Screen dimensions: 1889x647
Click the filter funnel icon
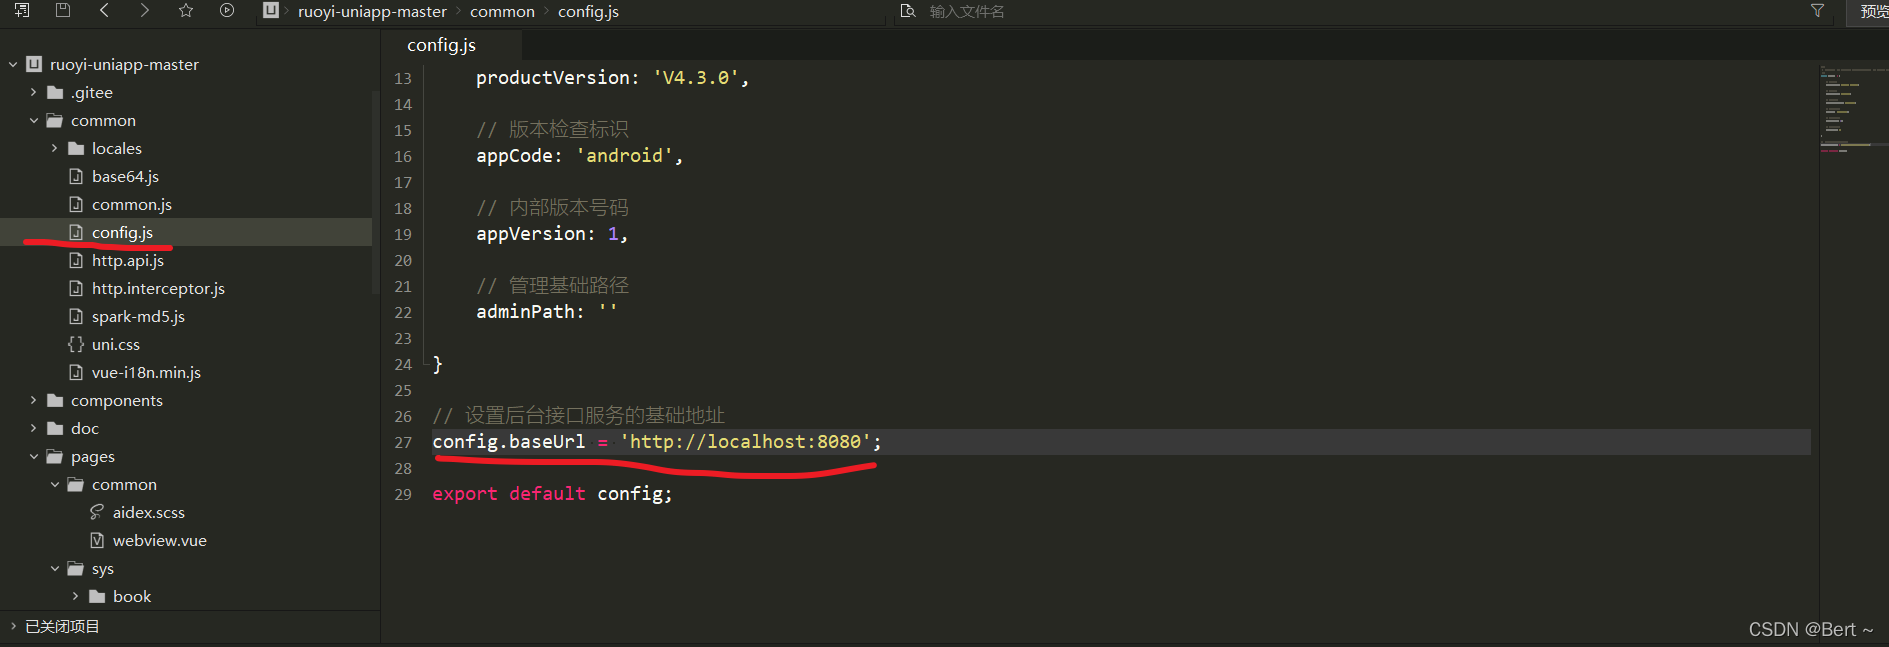(x=1817, y=11)
